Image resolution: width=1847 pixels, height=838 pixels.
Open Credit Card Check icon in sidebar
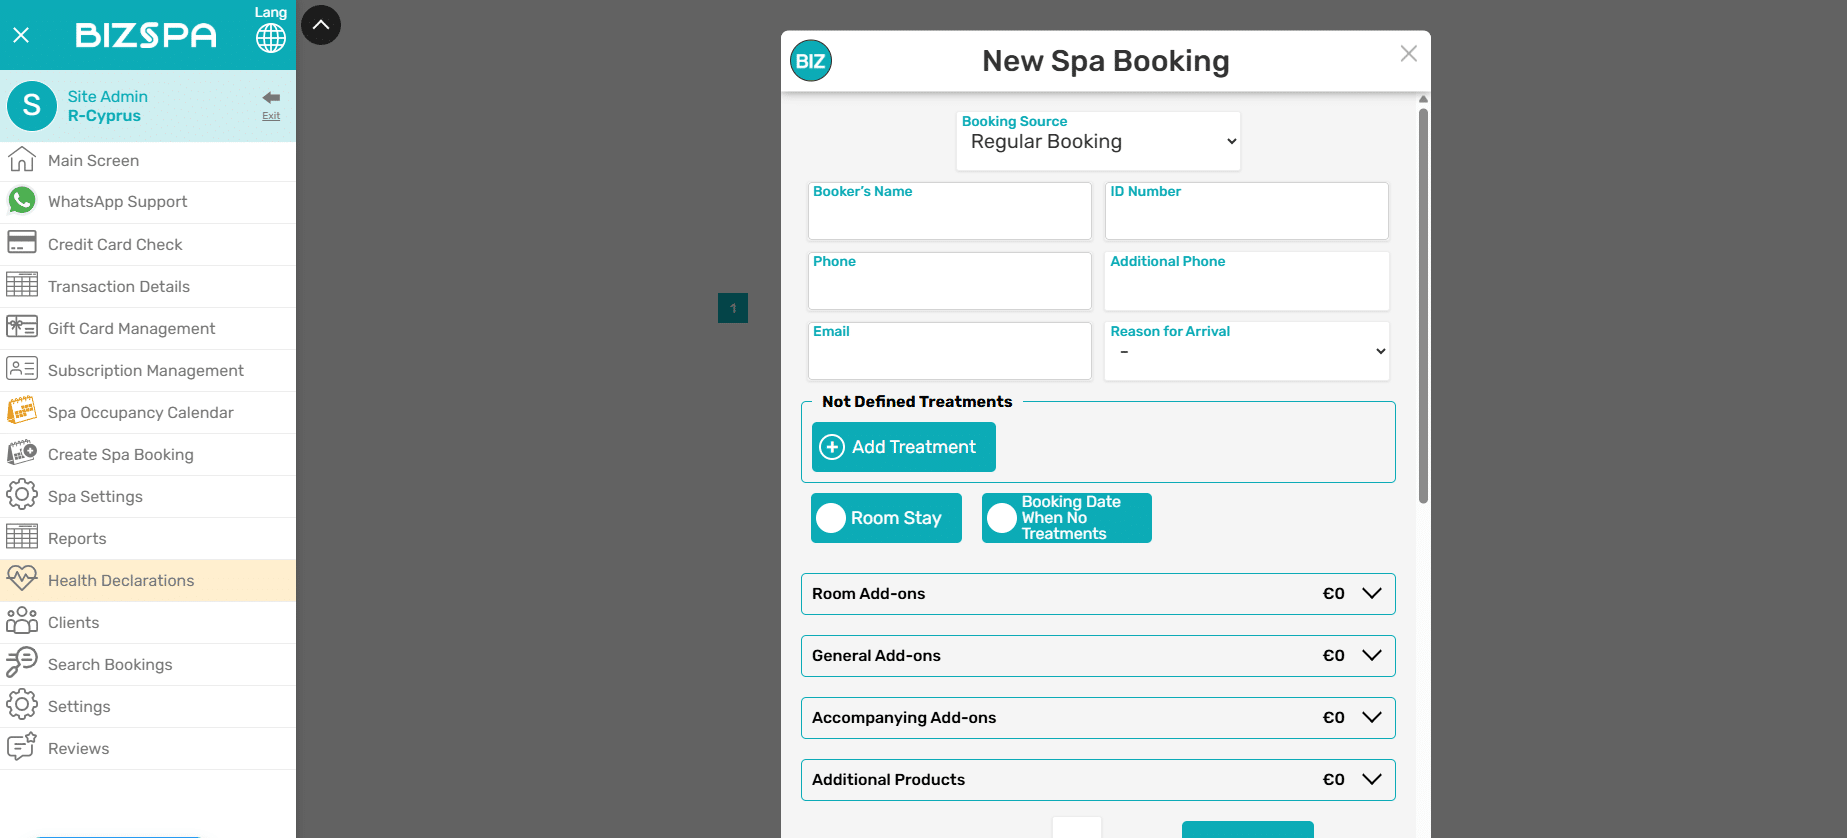[22, 243]
